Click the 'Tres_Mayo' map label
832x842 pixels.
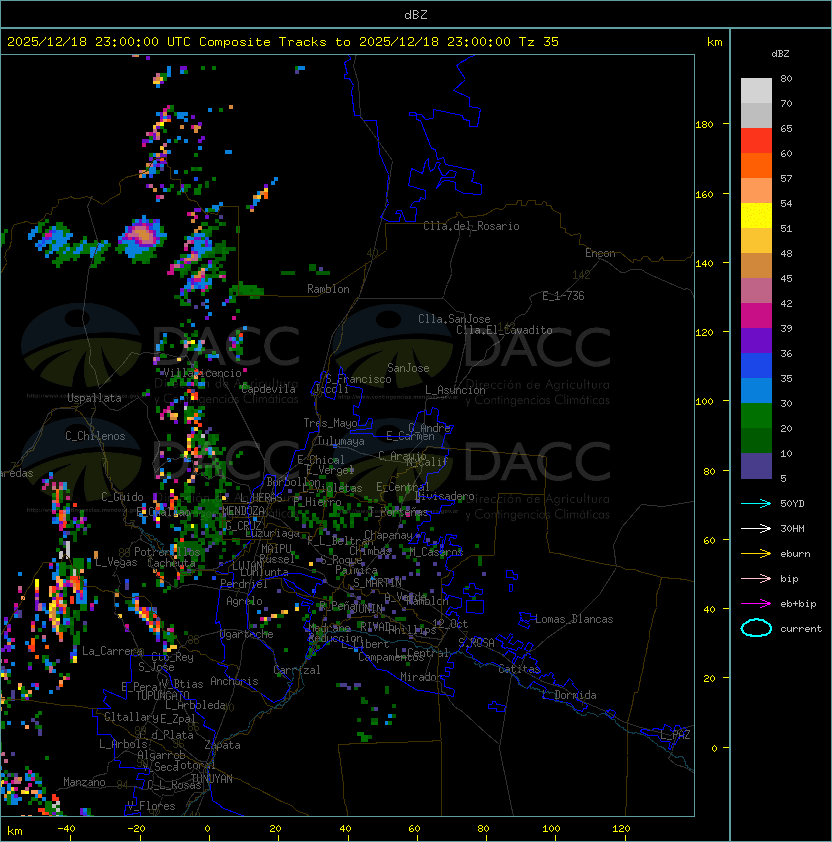pyautogui.click(x=330, y=423)
